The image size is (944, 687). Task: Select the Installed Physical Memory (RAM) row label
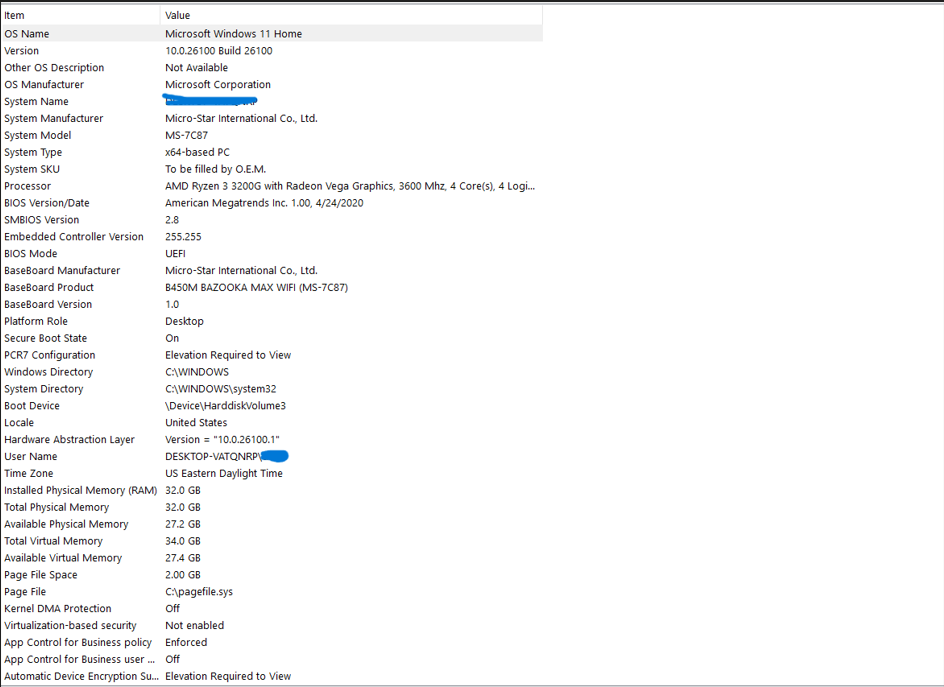point(81,490)
